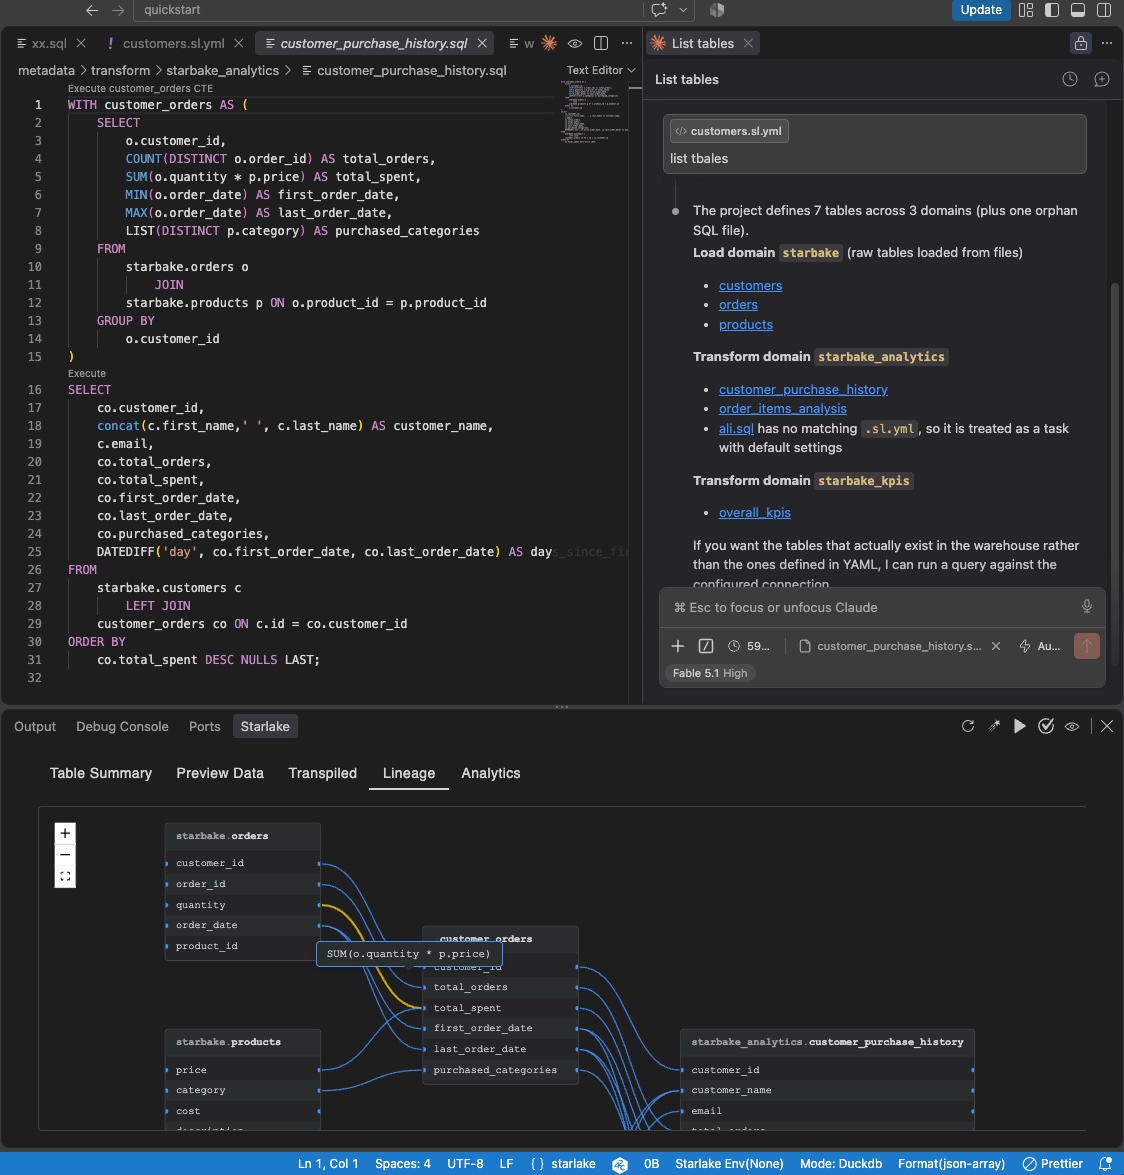Start a new chat conversation
The image size is (1124, 1175).
point(1102,79)
